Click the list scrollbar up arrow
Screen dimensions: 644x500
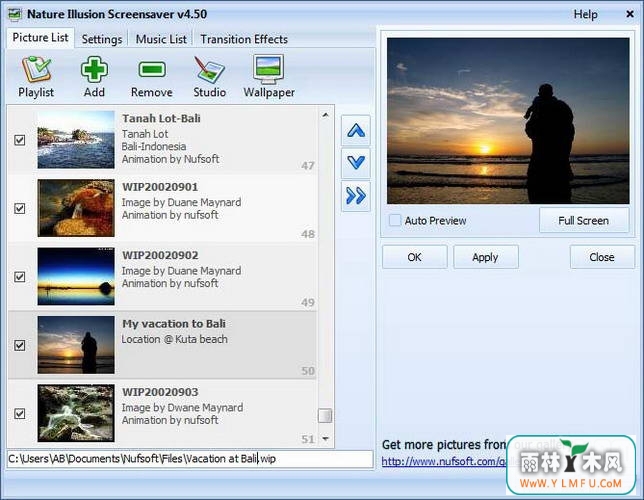[x=325, y=115]
